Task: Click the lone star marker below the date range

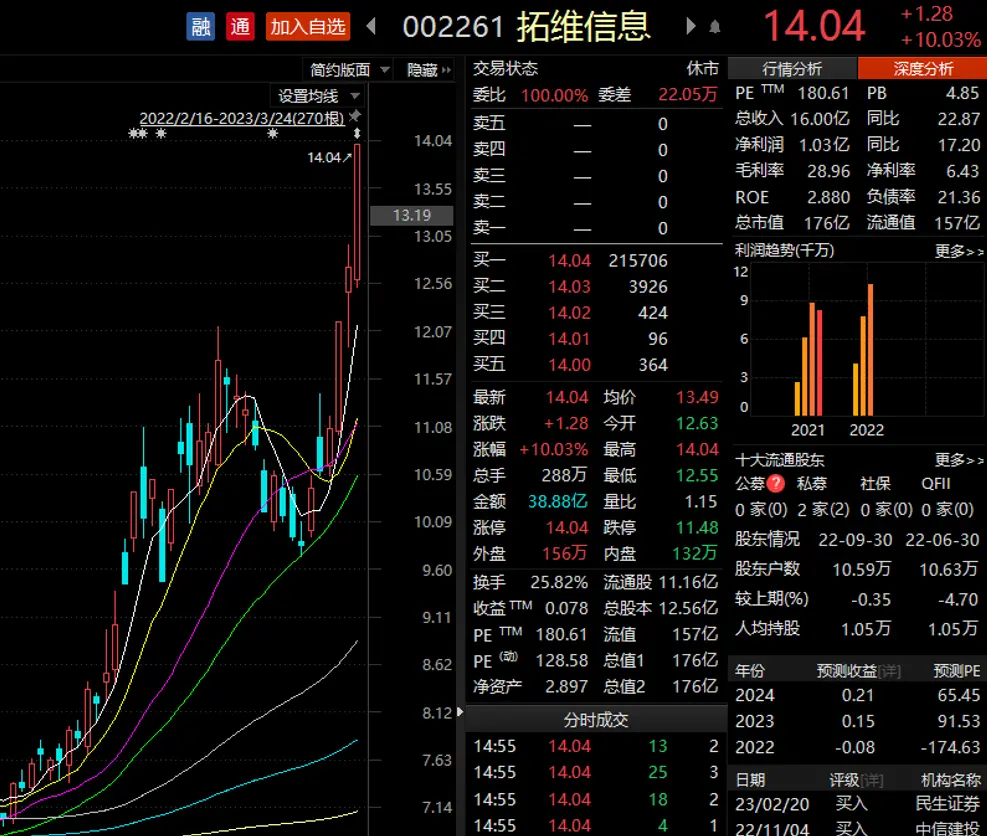Action: click(x=273, y=133)
